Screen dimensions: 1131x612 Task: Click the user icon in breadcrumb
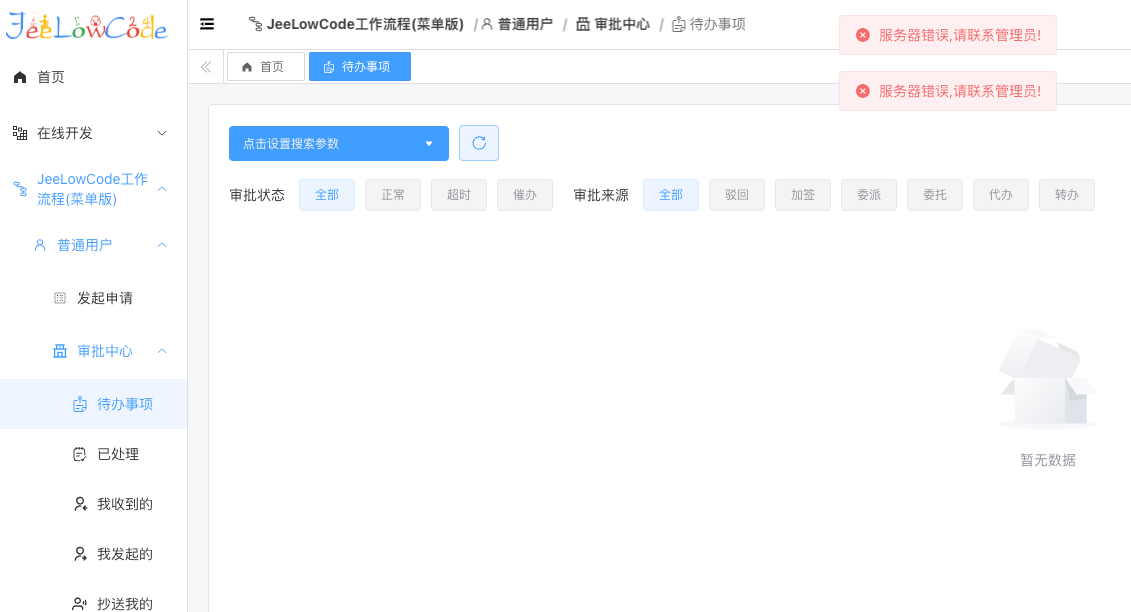click(x=487, y=25)
